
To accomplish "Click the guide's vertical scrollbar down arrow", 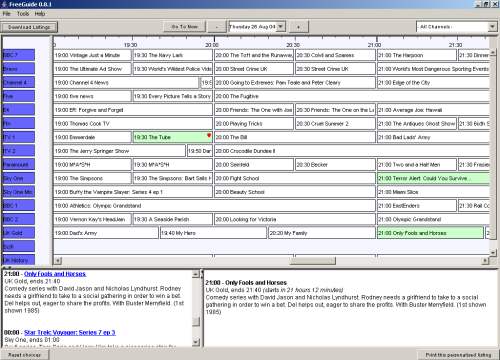I will pyautogui.click(x=493, y=252).
